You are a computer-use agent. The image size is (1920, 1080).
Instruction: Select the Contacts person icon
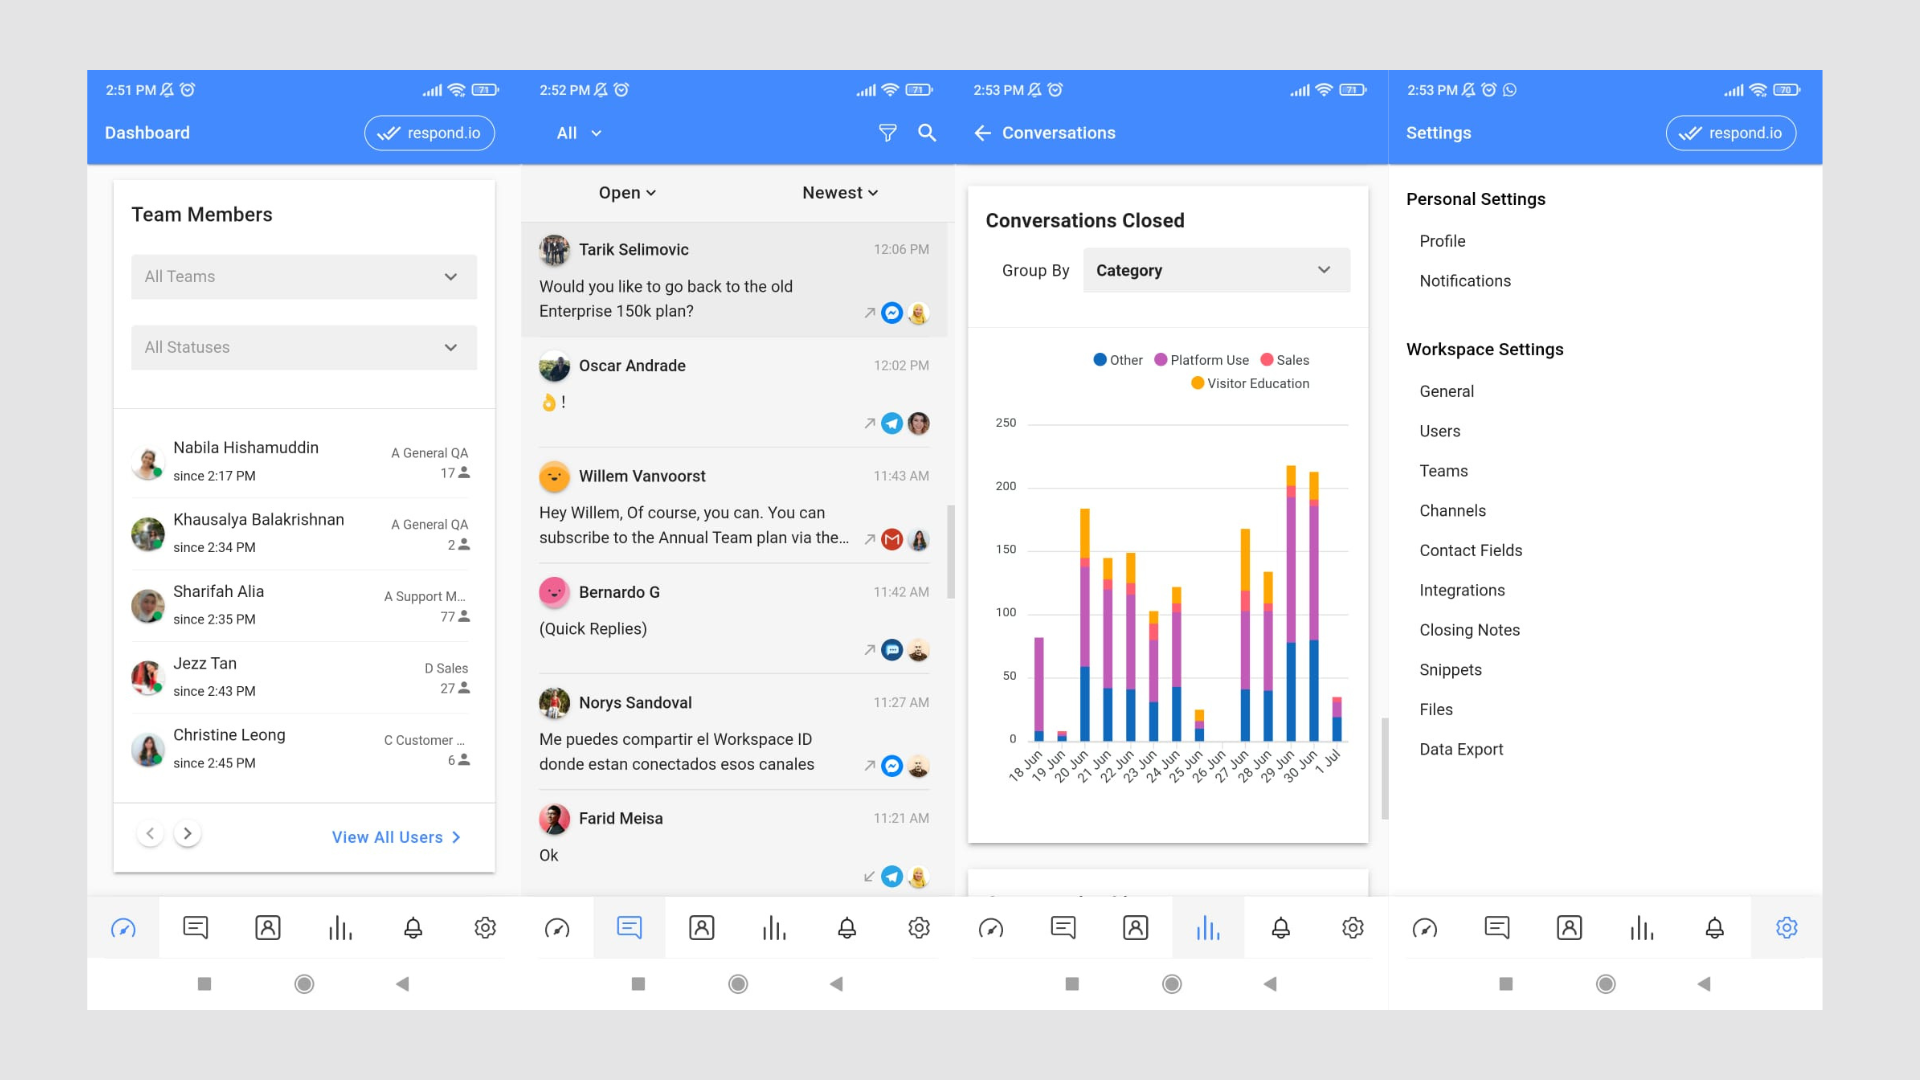(266, 926)
